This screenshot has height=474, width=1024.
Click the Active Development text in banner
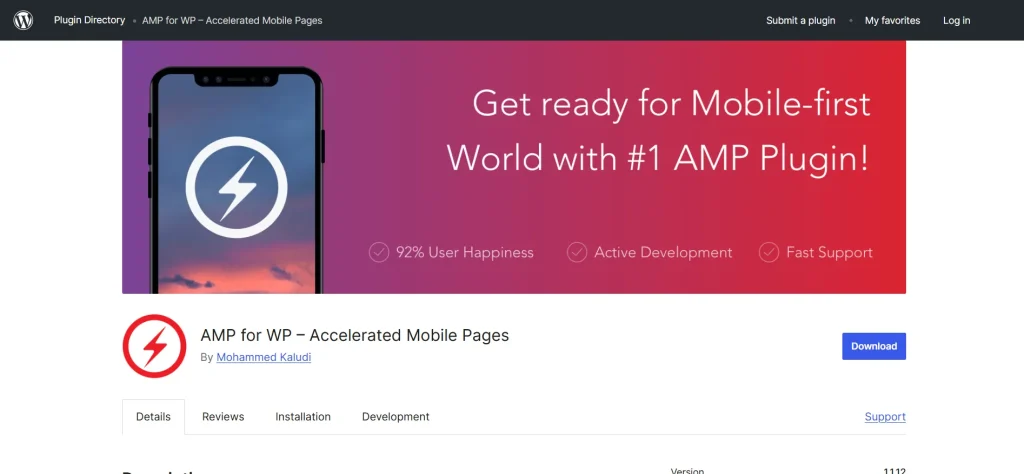pyautogui.click(x=663, y=252)
